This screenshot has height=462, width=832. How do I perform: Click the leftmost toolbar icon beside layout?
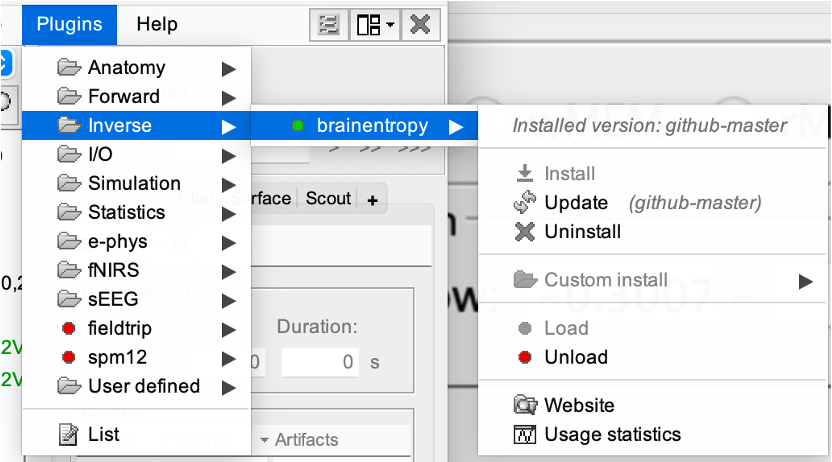pos(328,24)
